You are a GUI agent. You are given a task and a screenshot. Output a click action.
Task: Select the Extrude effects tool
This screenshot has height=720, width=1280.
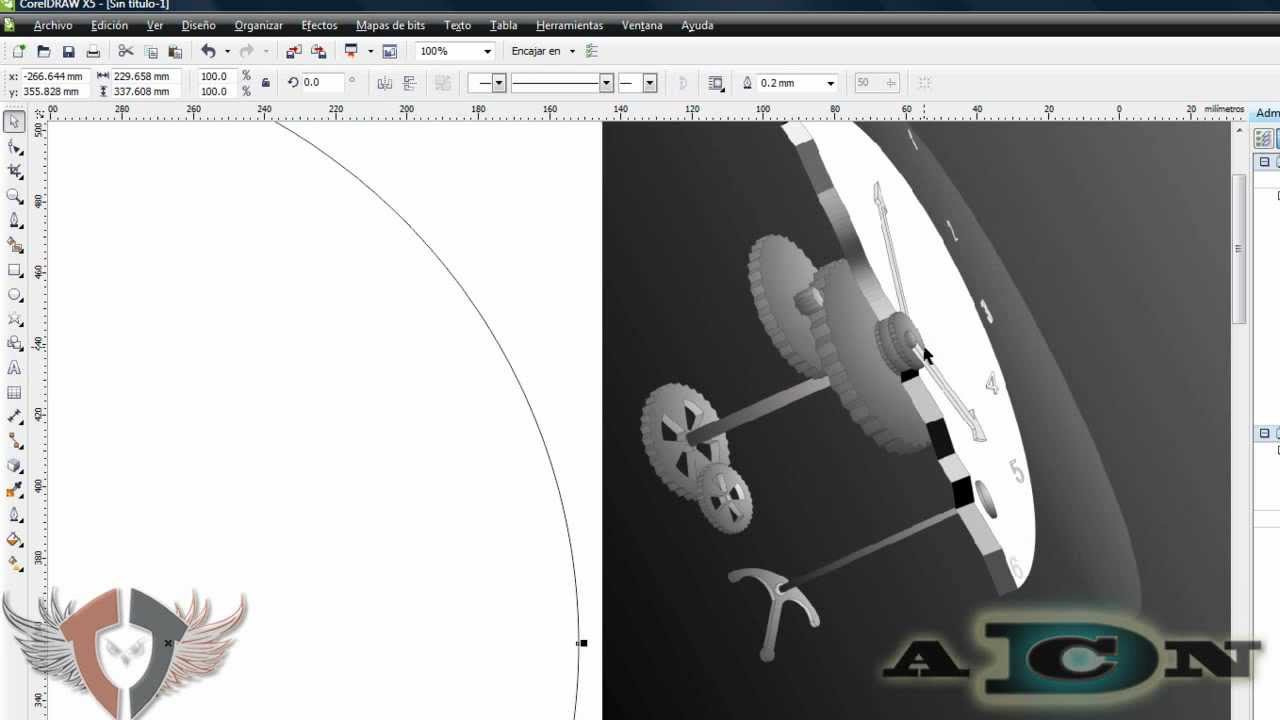(x=14, y=466)
